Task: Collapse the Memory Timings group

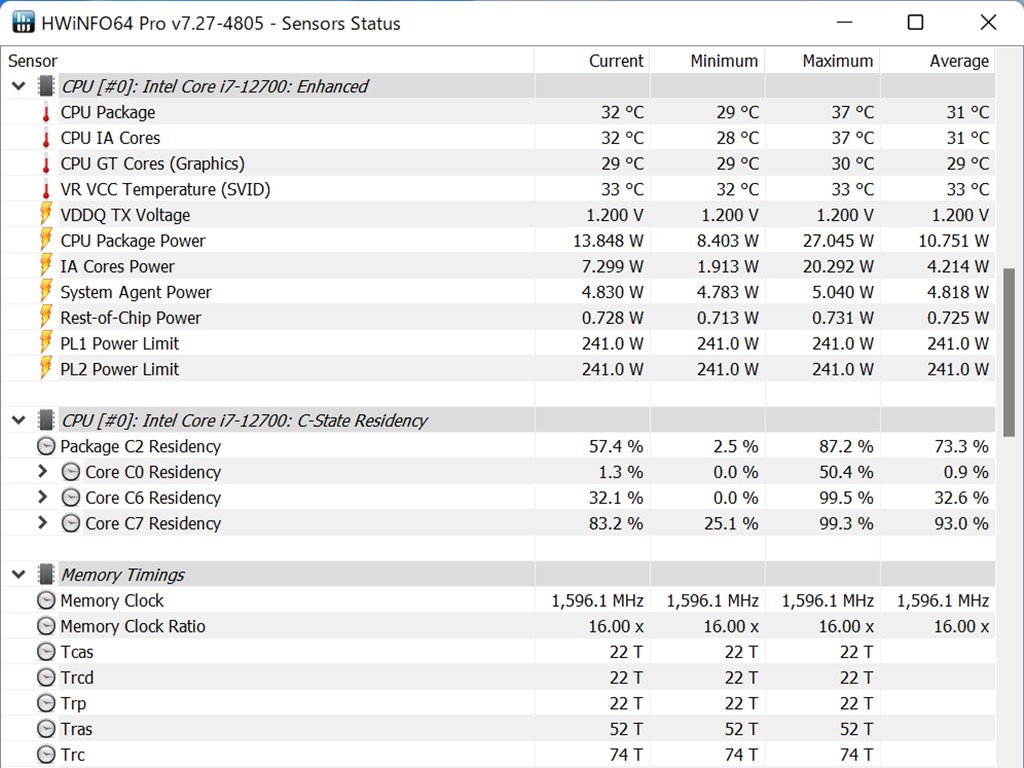Action: pos(18,575)
